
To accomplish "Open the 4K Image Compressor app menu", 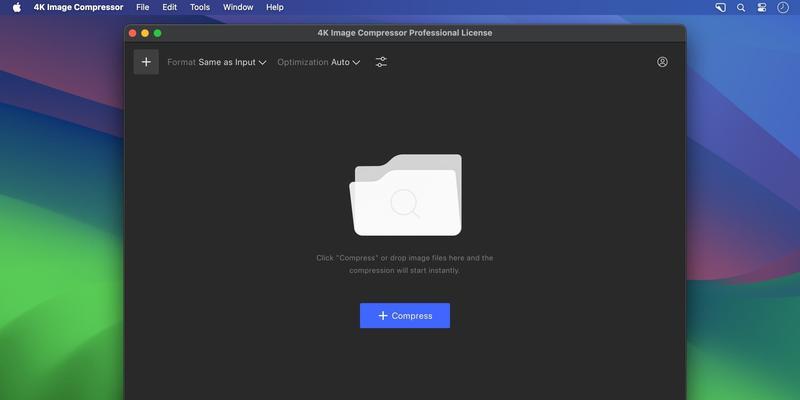I will coord(78,7).
